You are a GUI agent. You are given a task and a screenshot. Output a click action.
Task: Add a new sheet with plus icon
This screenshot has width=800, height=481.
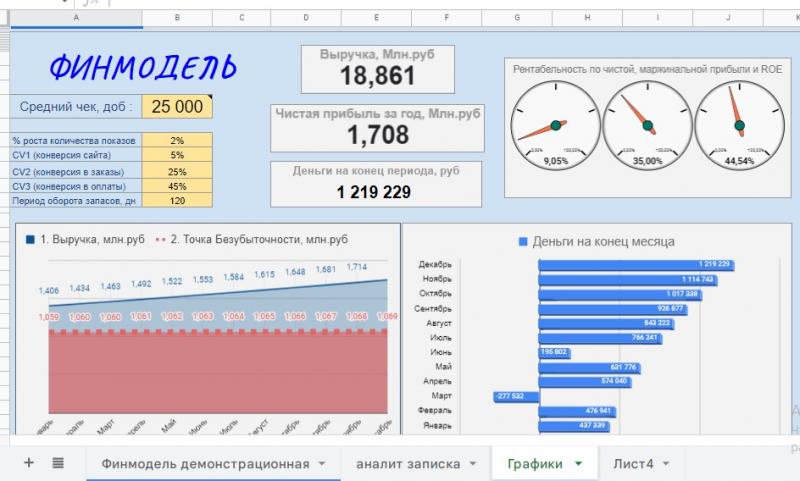29,463
